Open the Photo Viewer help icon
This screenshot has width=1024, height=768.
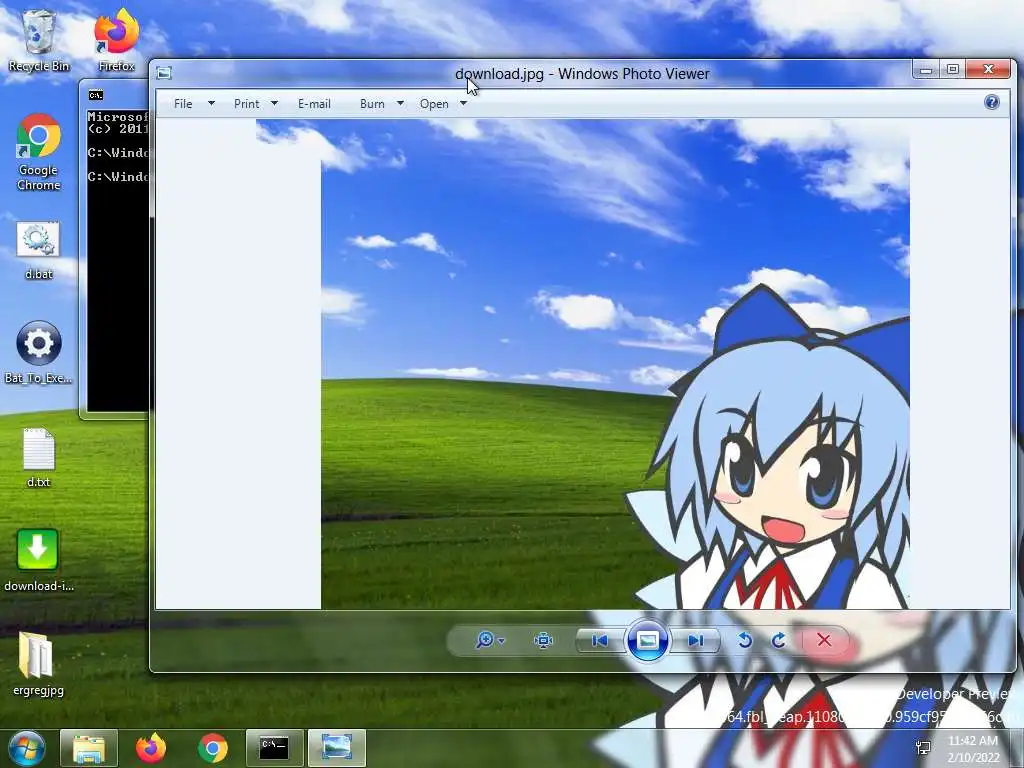coord(991,103)
